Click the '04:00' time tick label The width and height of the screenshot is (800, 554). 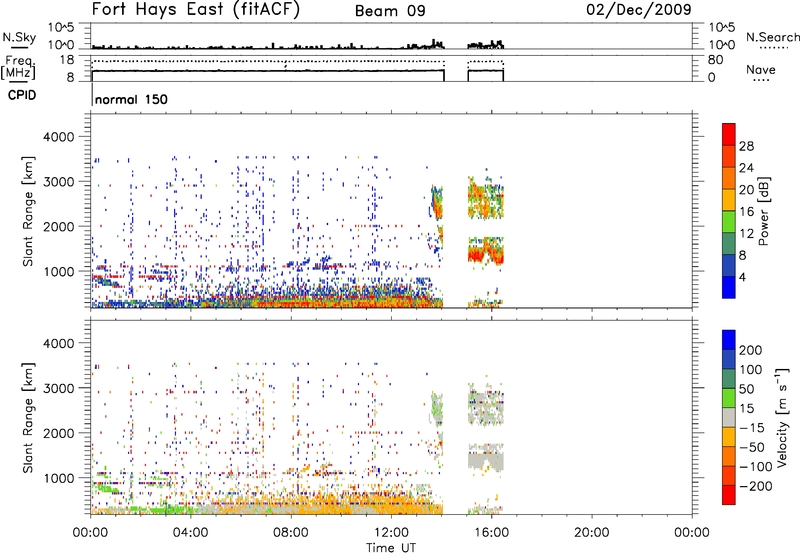click(190, 533)
